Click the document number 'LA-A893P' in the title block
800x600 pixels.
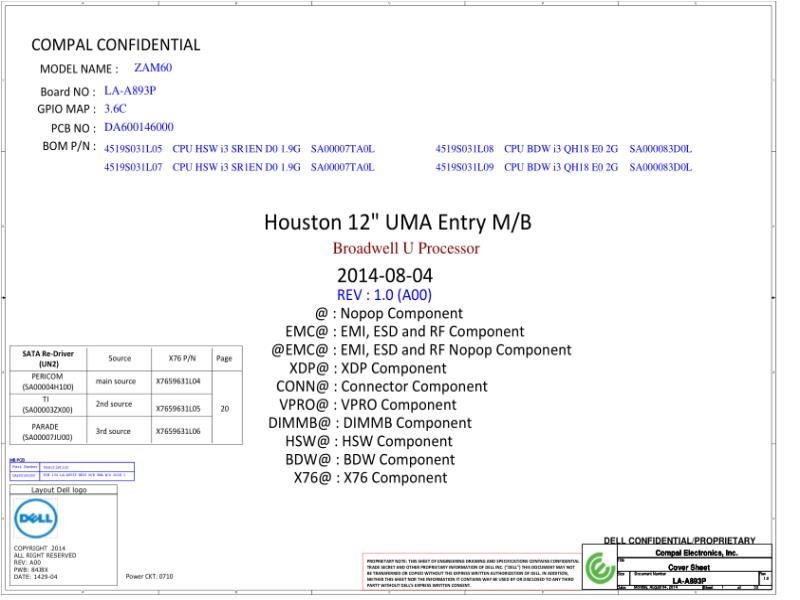point(689,581)
